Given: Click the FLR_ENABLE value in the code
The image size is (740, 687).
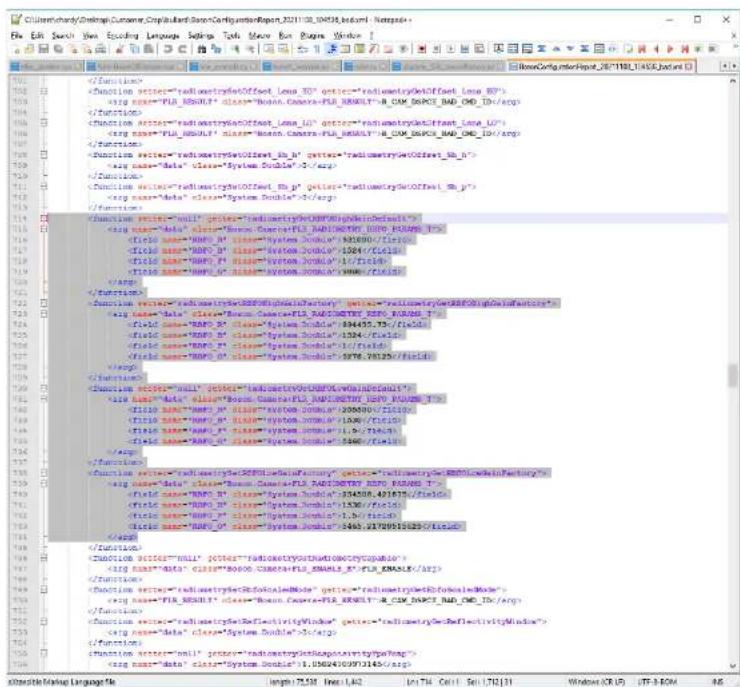Looking at the screenshot, I should (x=387, y=569).
